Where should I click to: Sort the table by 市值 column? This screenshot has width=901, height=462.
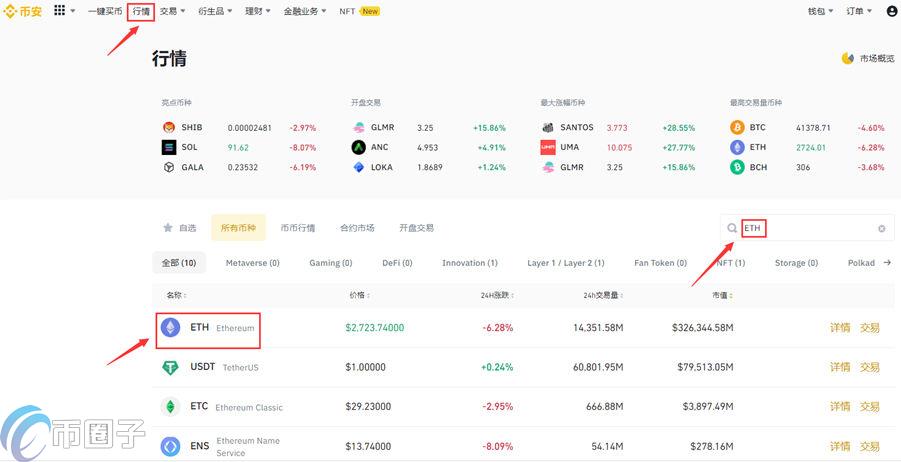[722, 295]
